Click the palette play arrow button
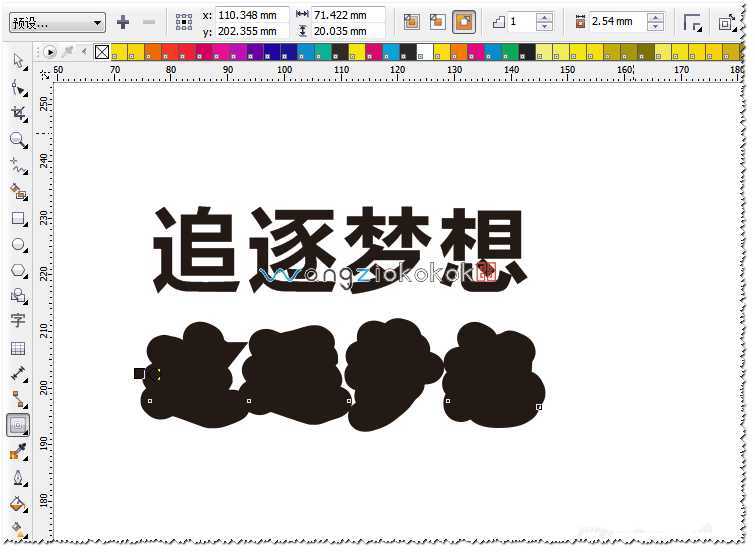The width and height of the screenshot is (755, 553). pos(50,52)
